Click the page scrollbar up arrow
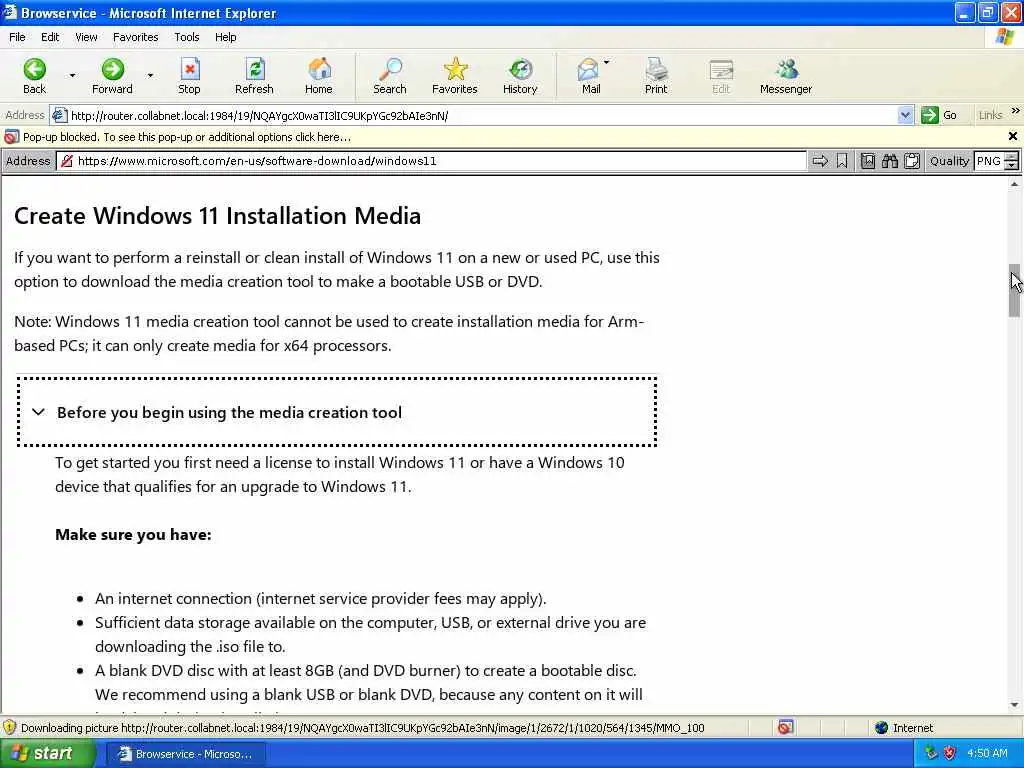Viewport: 1024px width, 768px height. tap(1014, 185)
